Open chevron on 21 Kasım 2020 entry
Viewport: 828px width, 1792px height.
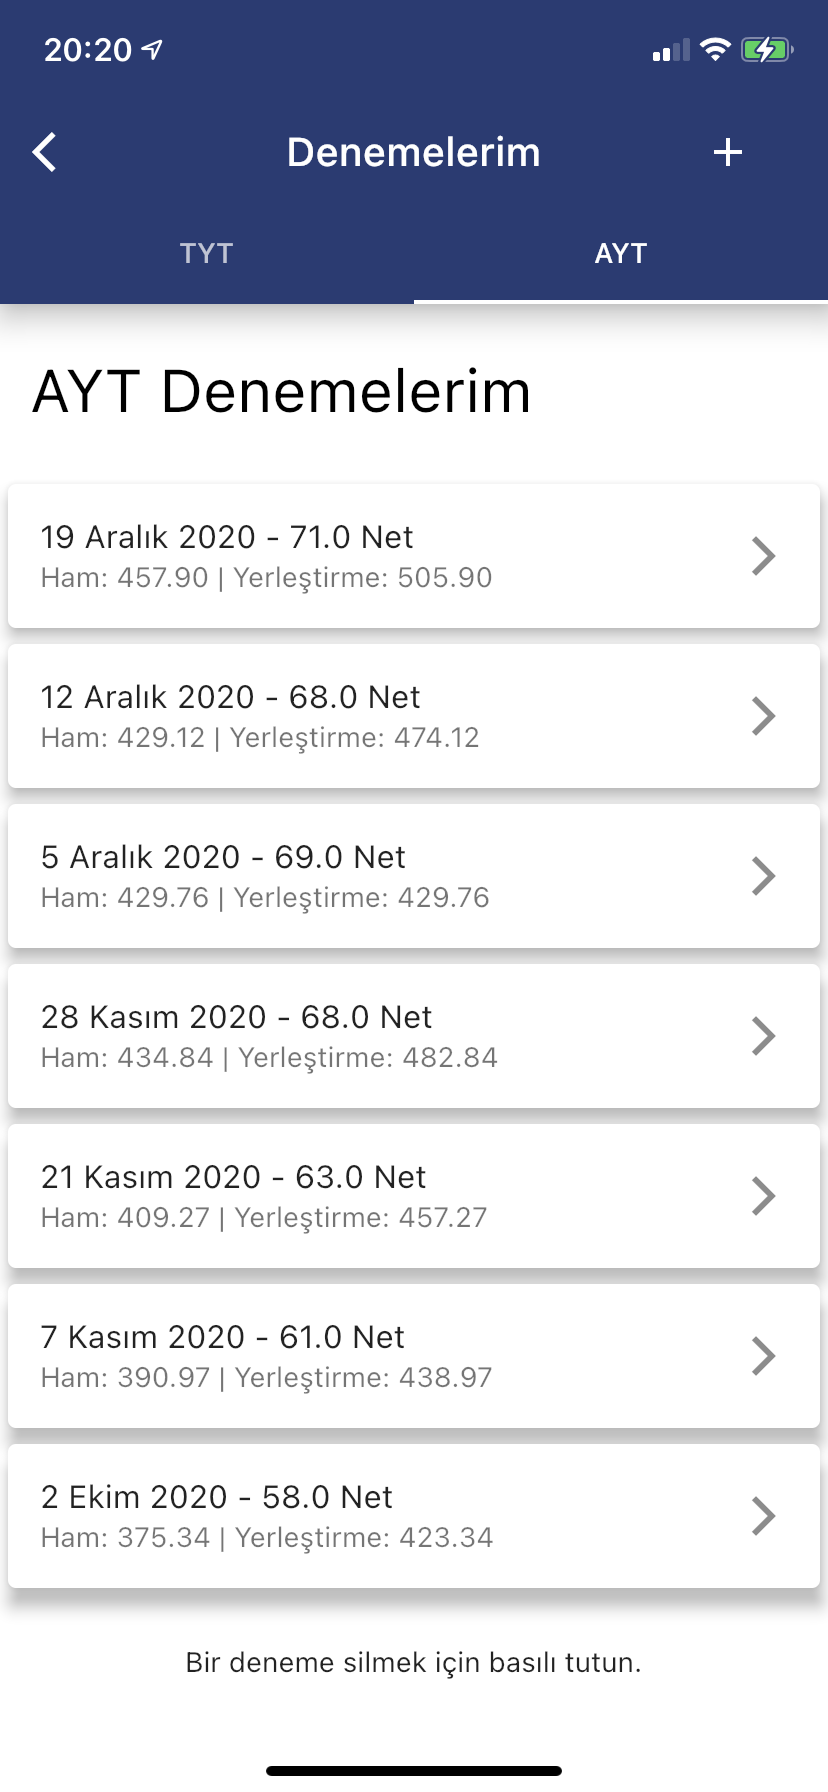pos(763,1196)
